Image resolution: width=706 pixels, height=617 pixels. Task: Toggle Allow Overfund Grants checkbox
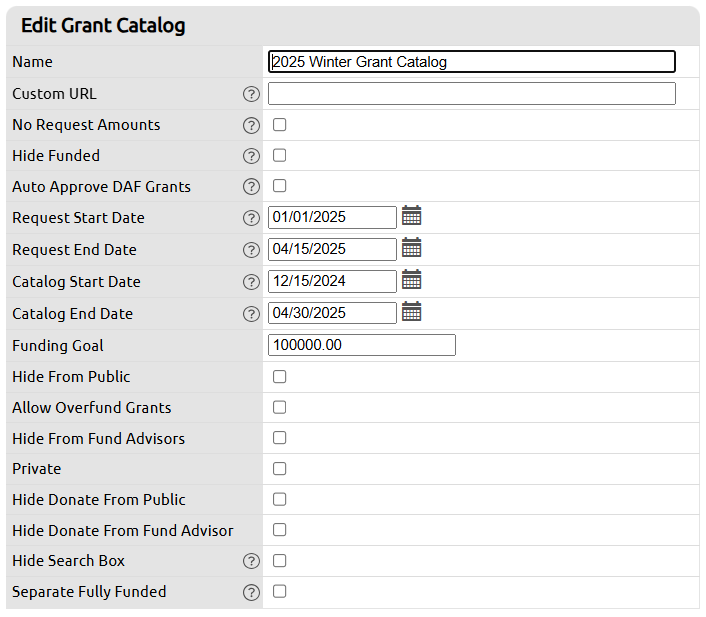coord(280,407)
